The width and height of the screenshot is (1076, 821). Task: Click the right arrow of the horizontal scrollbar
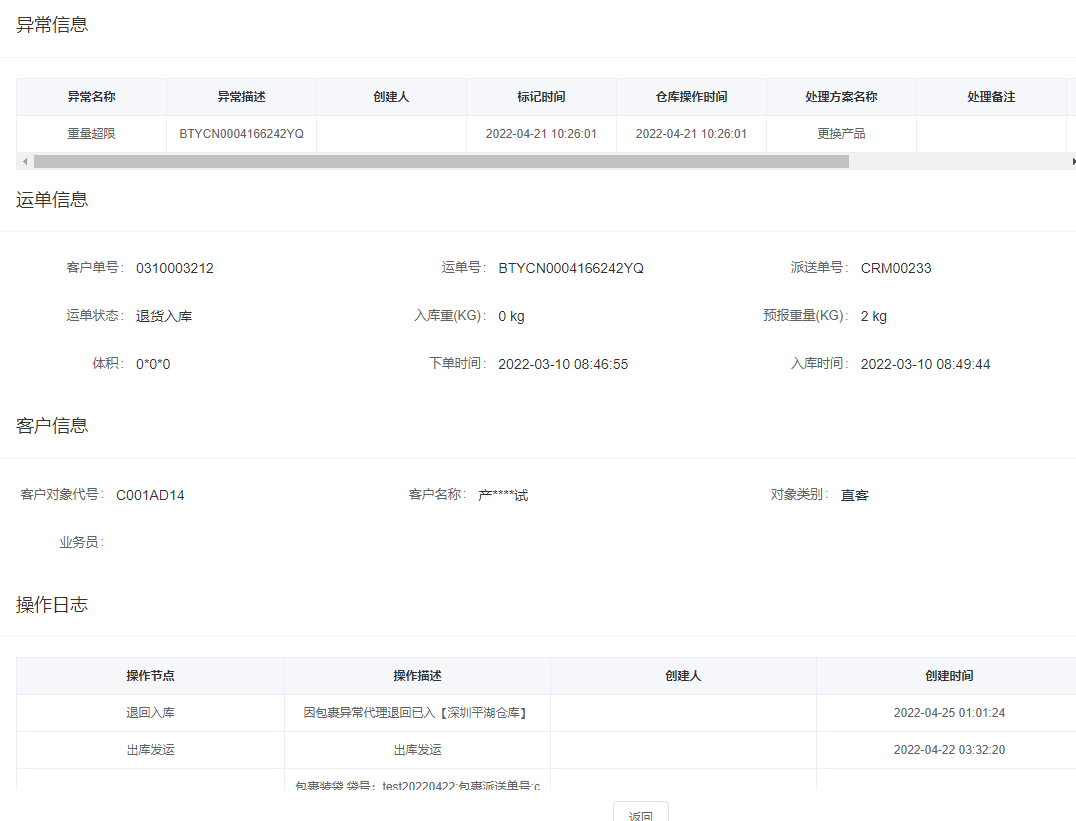coord(1072,161)
